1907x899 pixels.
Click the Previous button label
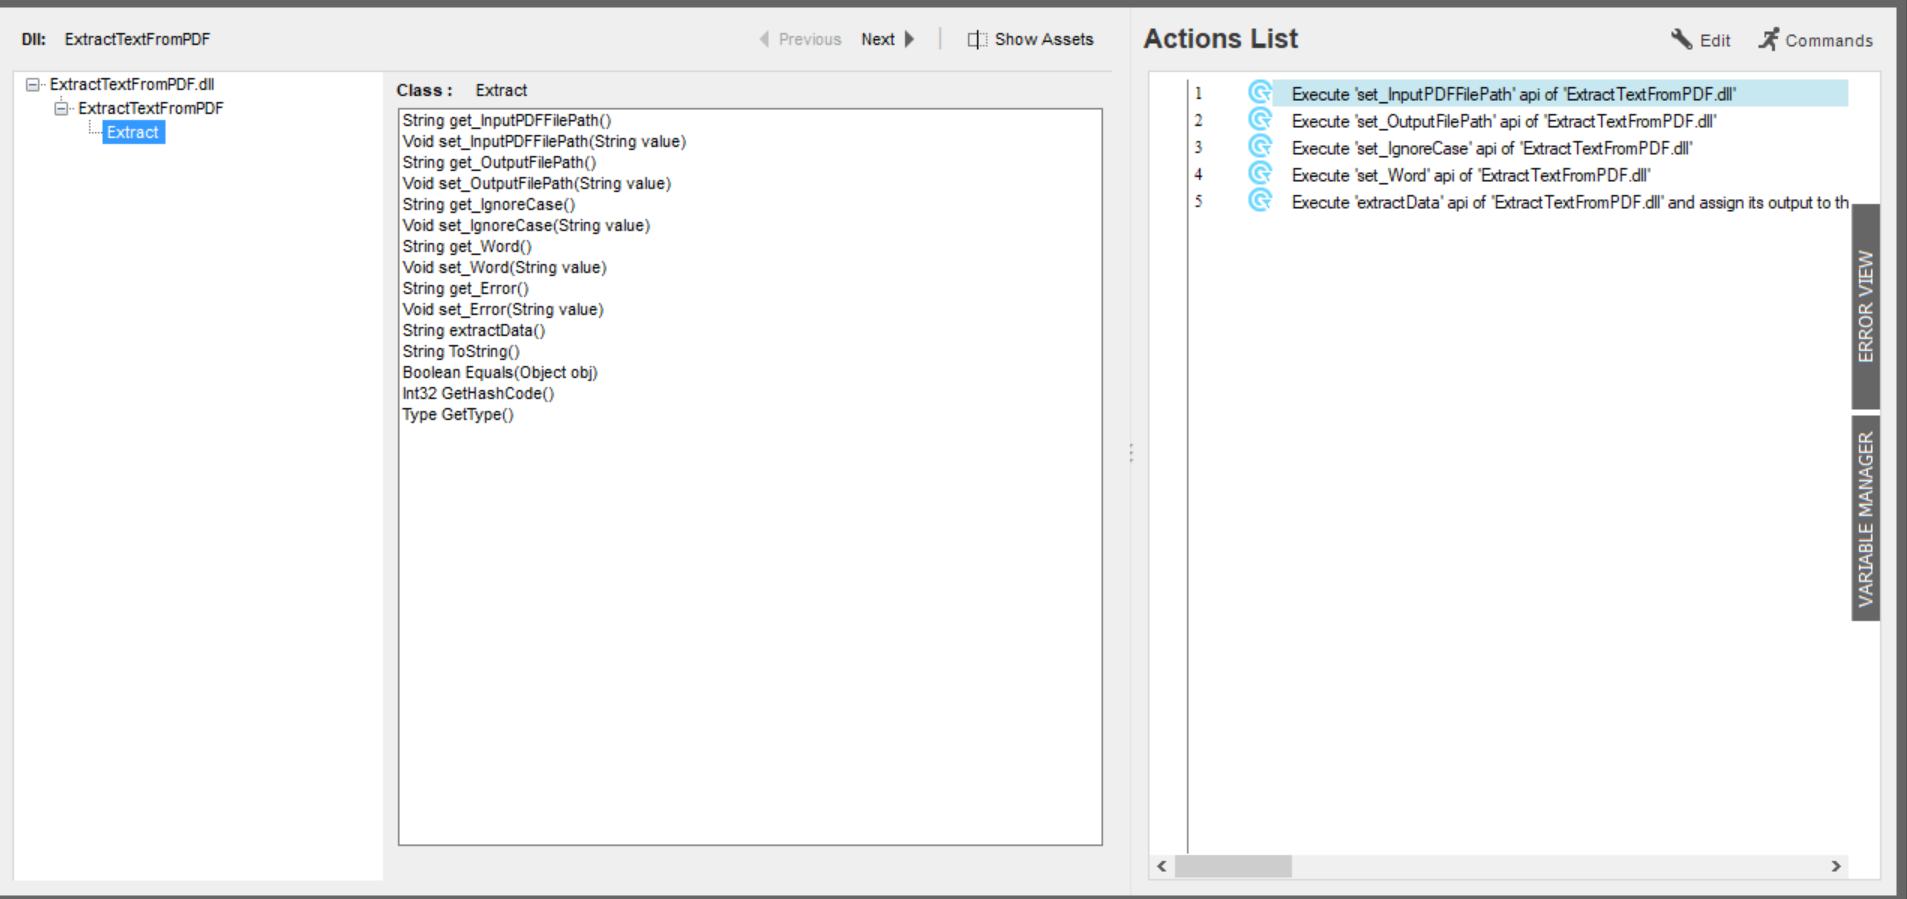tap(810, 39)
